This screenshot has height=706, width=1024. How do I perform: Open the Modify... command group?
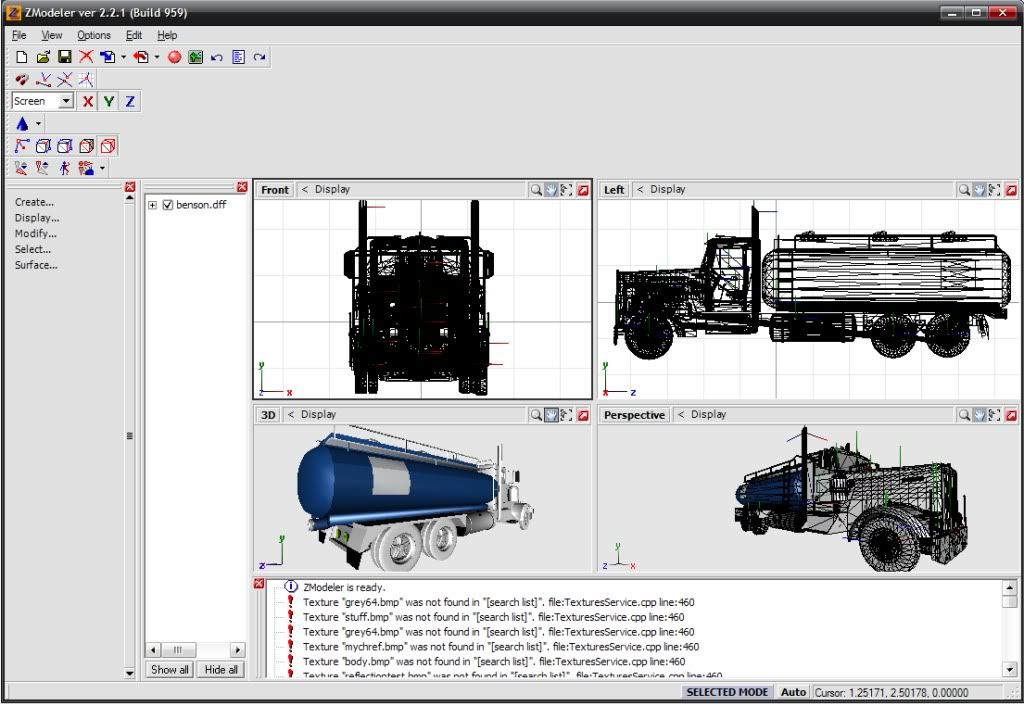pos(36,234)
